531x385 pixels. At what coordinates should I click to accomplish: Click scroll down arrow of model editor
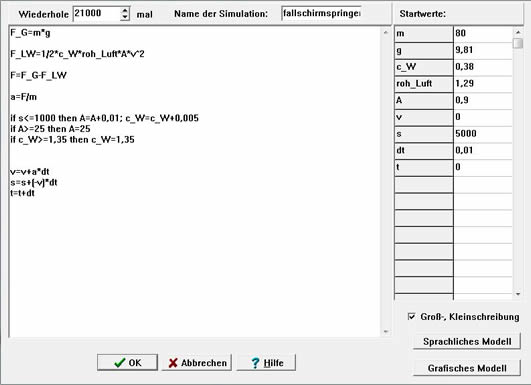386,331
